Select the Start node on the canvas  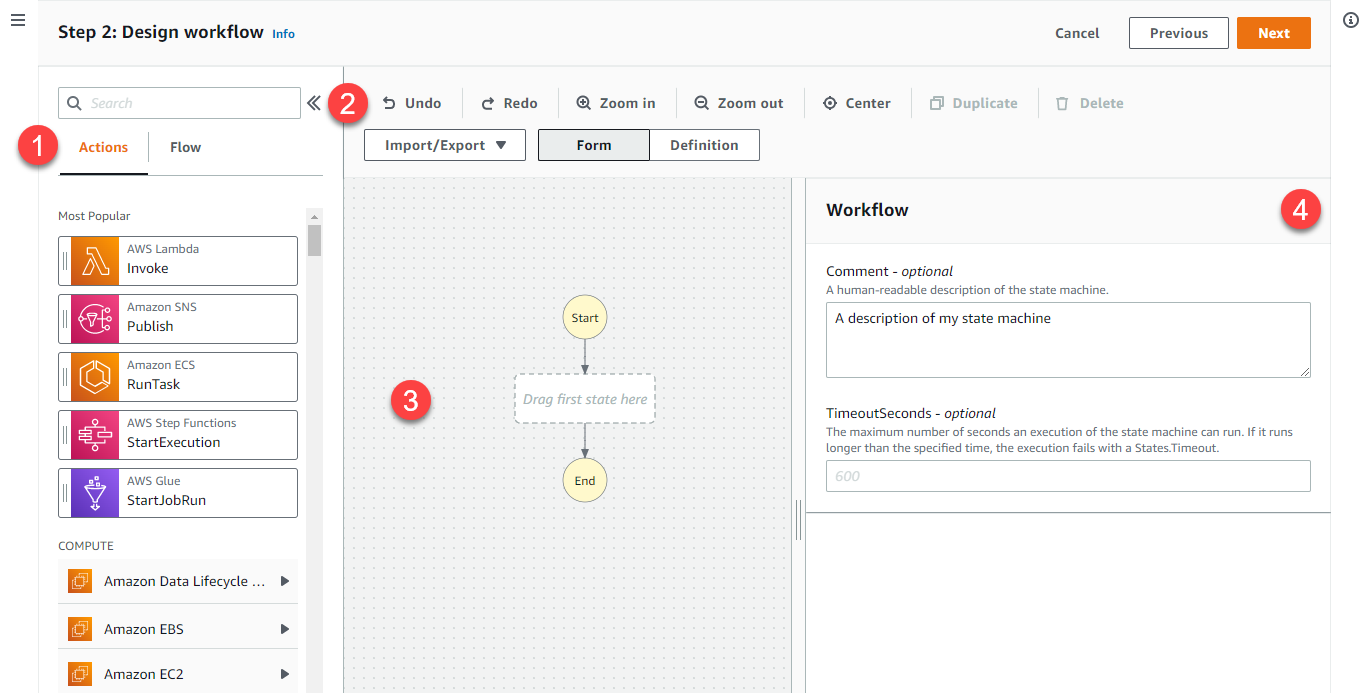pyautogui.click(x=585, y=318)
